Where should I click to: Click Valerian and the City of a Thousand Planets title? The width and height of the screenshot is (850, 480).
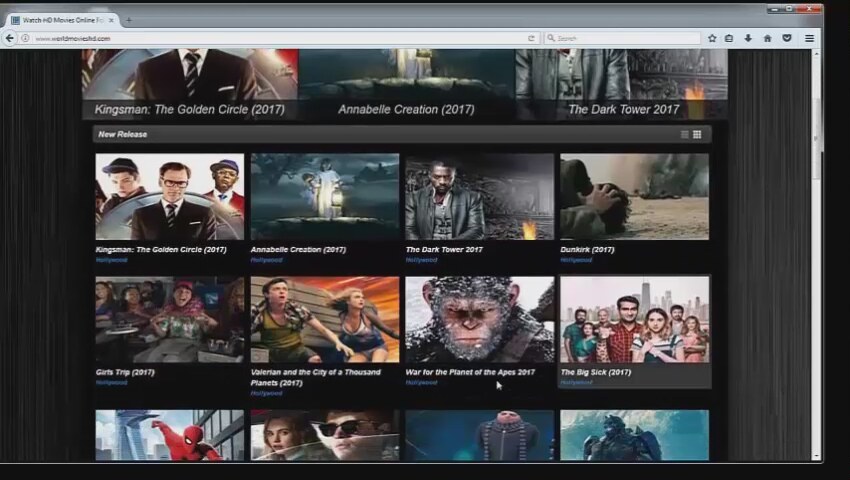[x=315, y=377]
